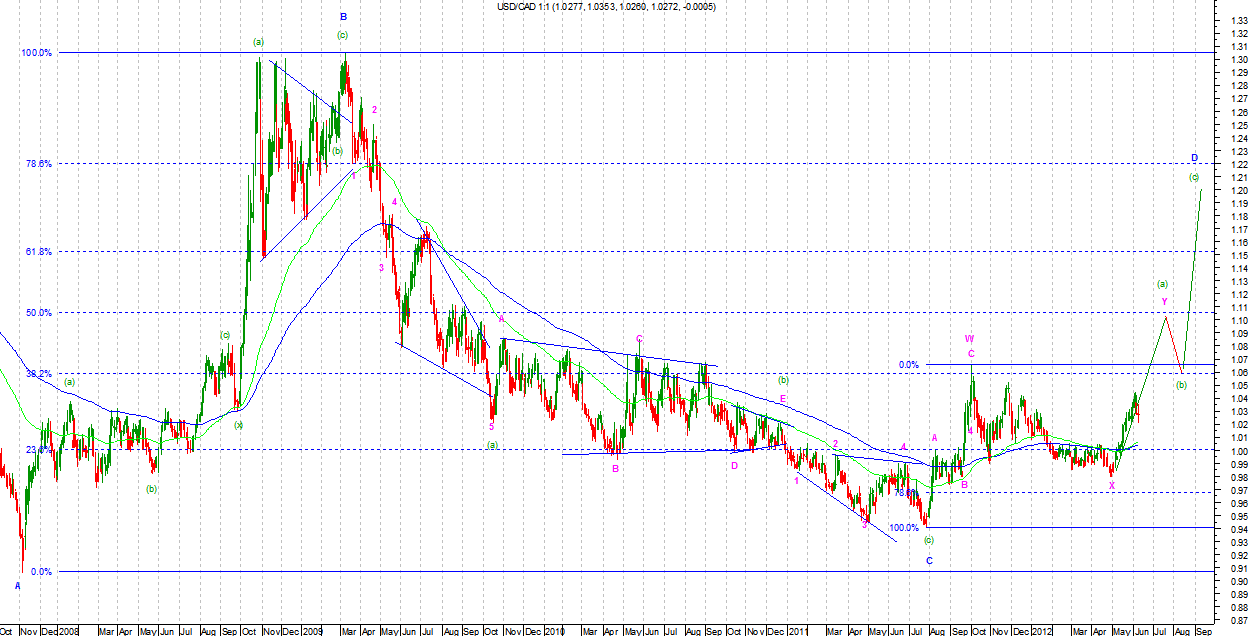
Task: Select the blue wave D projection label
Action: (1194, 158)
